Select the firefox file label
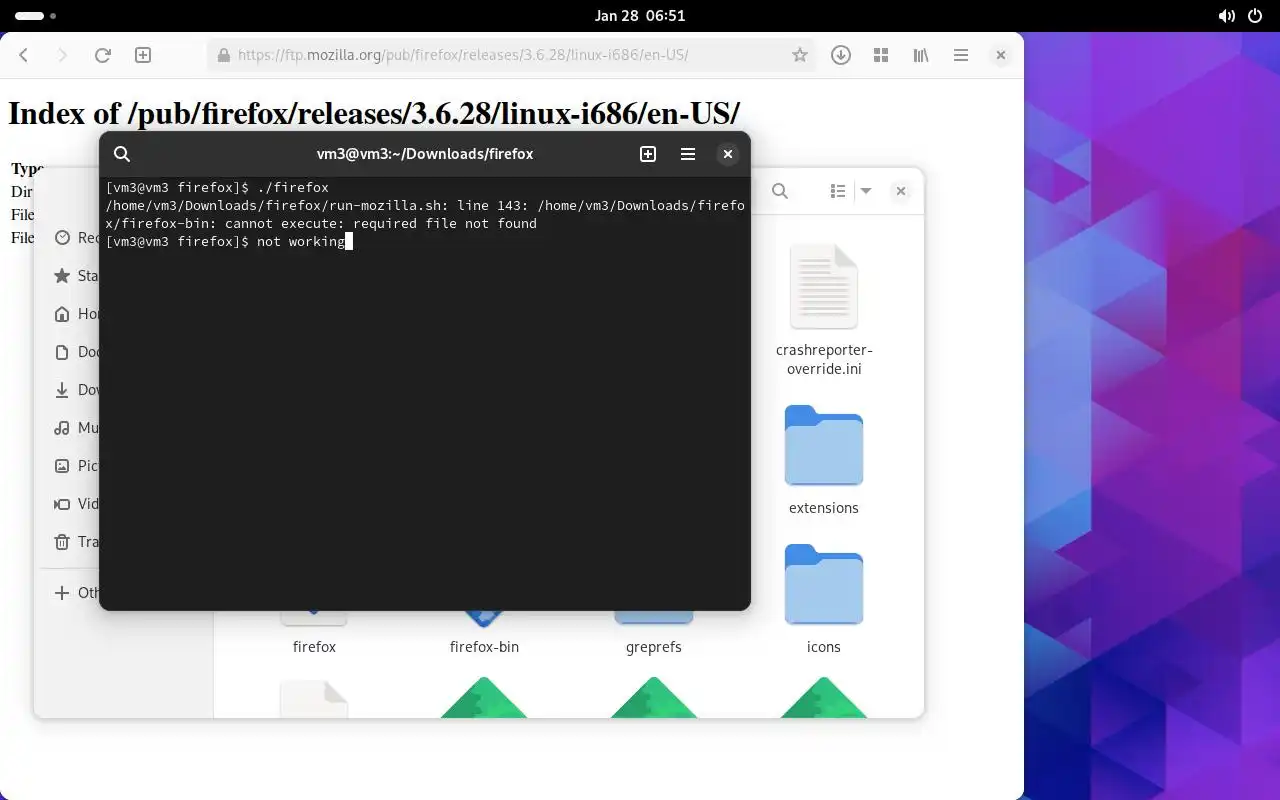 (314, 647)
